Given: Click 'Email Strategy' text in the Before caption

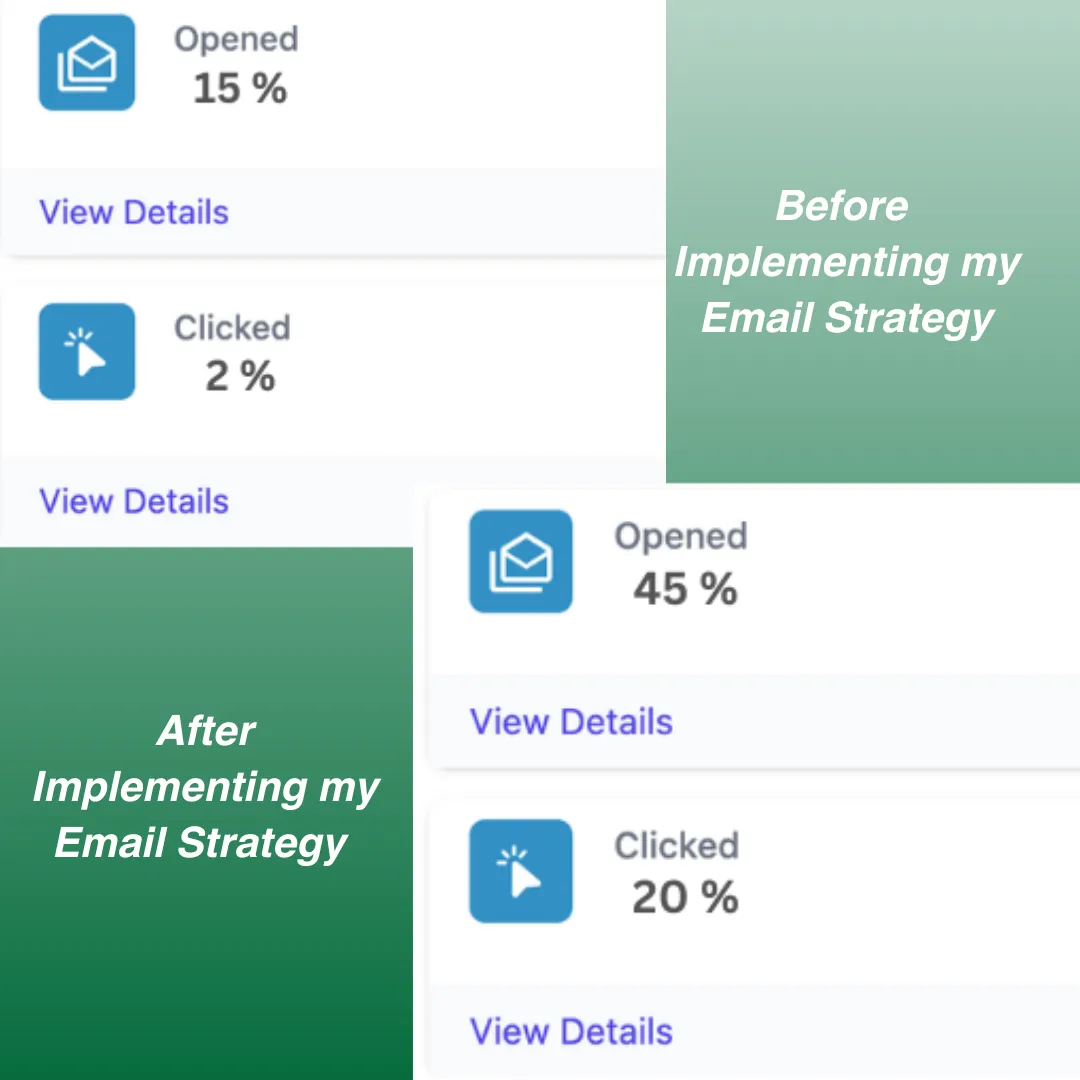Looking at the screenshot, I should click(x=848, y=318).
